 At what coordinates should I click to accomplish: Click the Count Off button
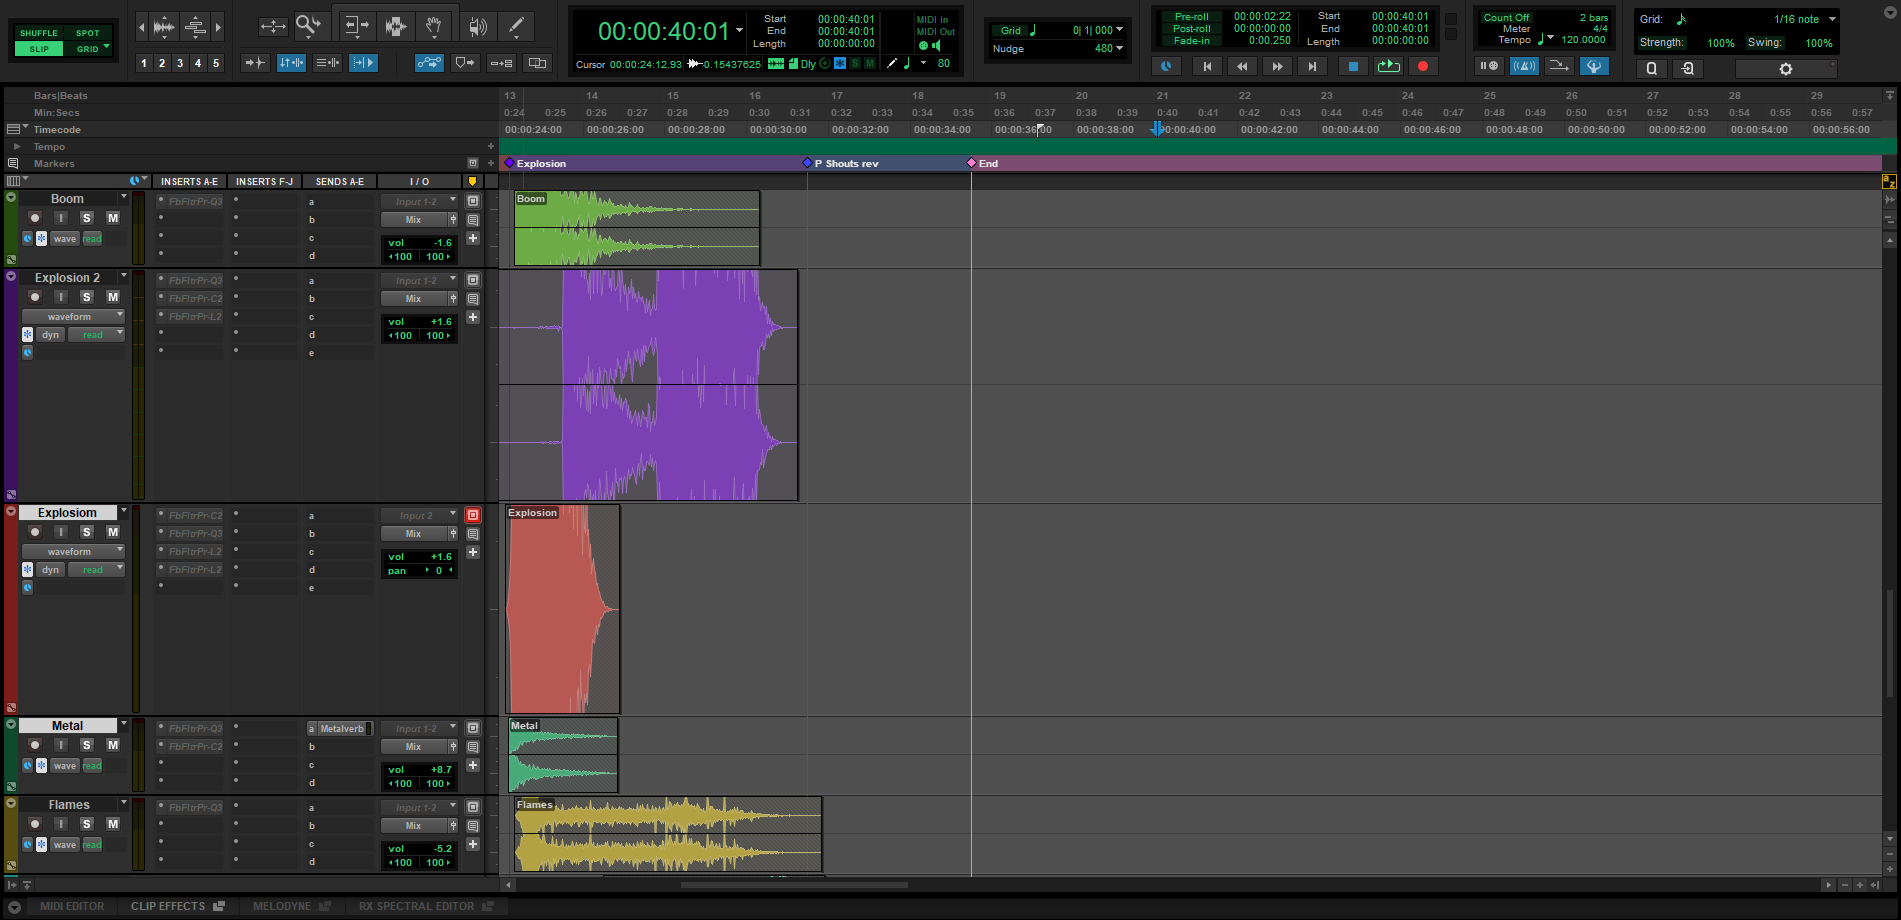[1506, 18]
